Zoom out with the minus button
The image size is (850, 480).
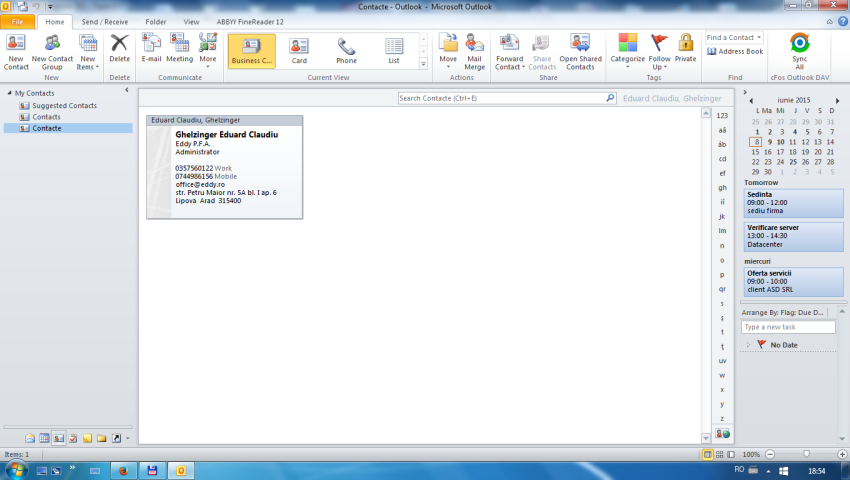pyautogui.click(x=770, y=454)
